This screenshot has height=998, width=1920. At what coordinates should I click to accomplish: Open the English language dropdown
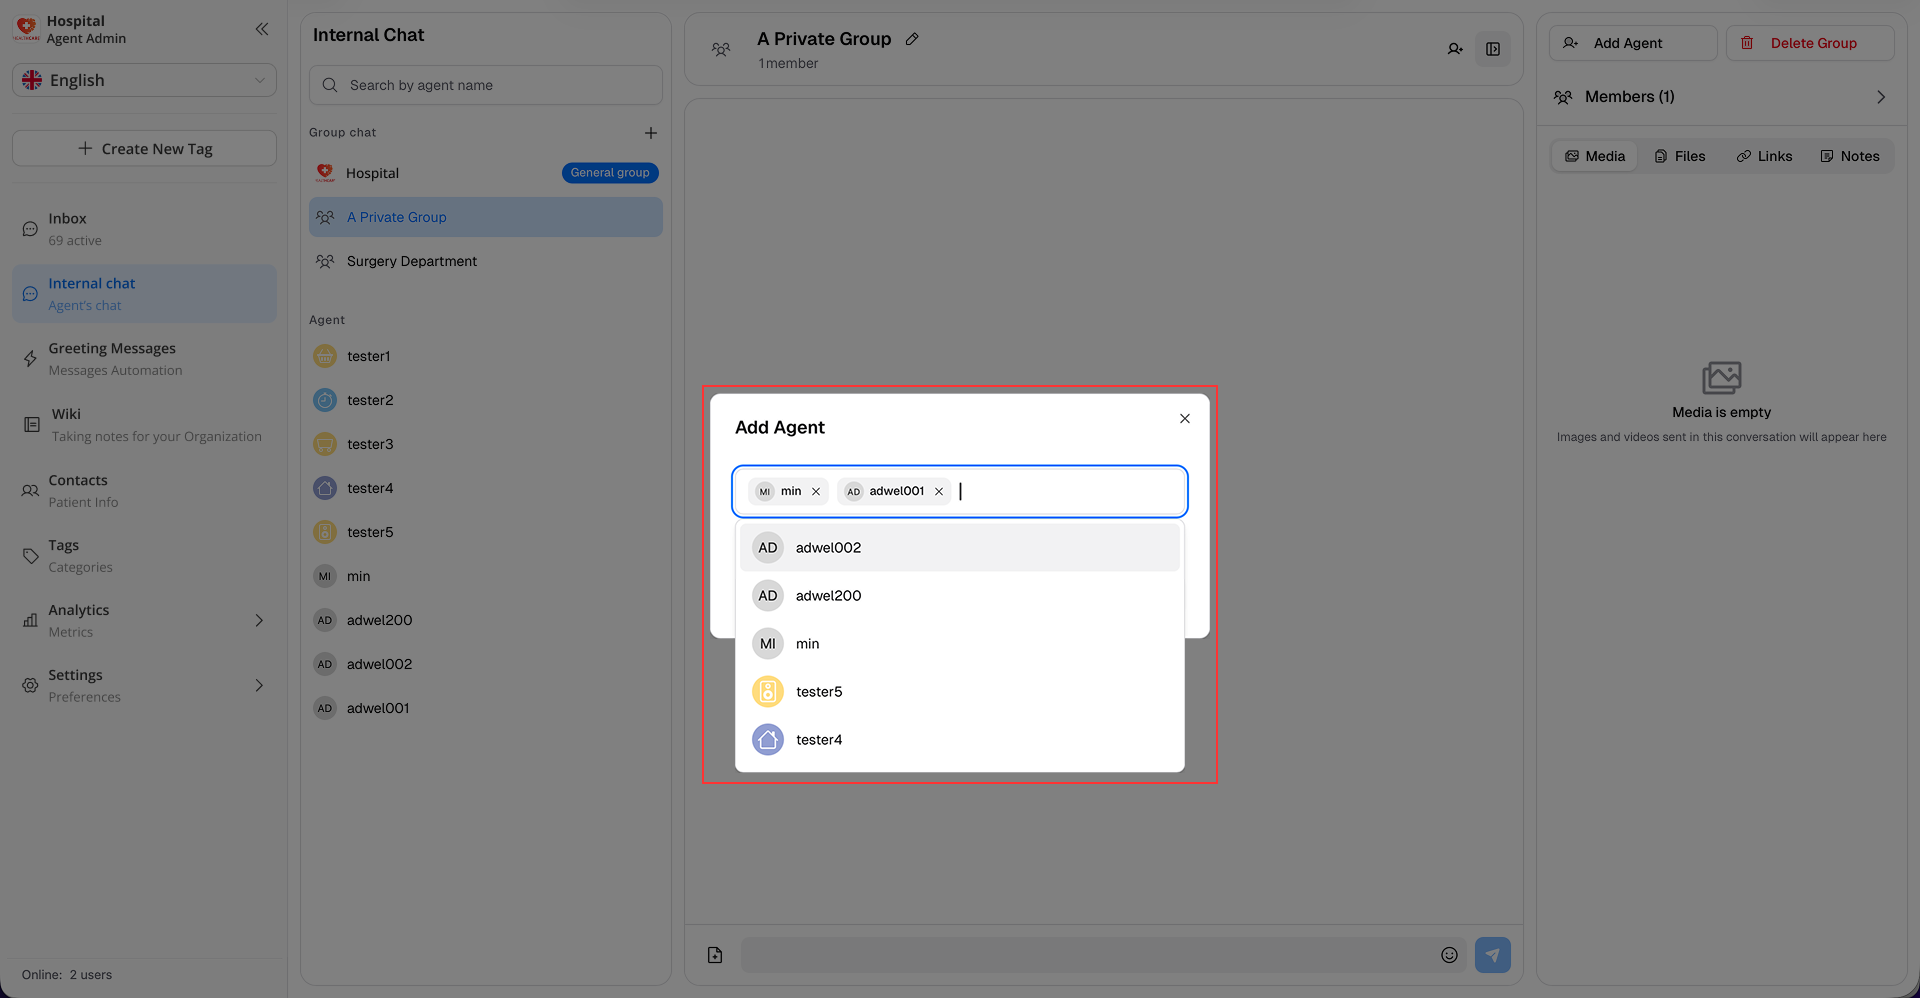pos(144,80)
